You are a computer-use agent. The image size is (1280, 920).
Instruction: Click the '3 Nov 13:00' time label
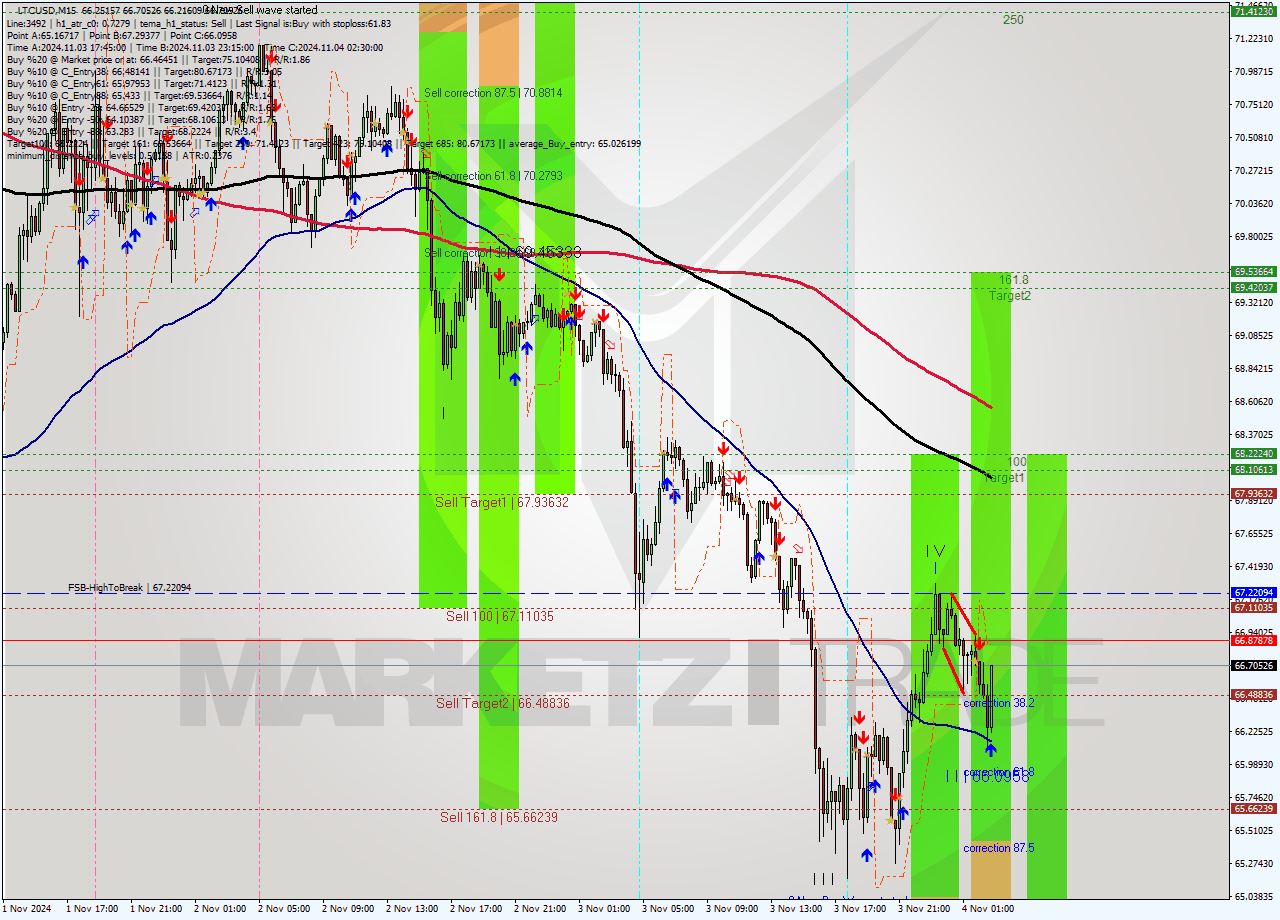tap(796, 909)
